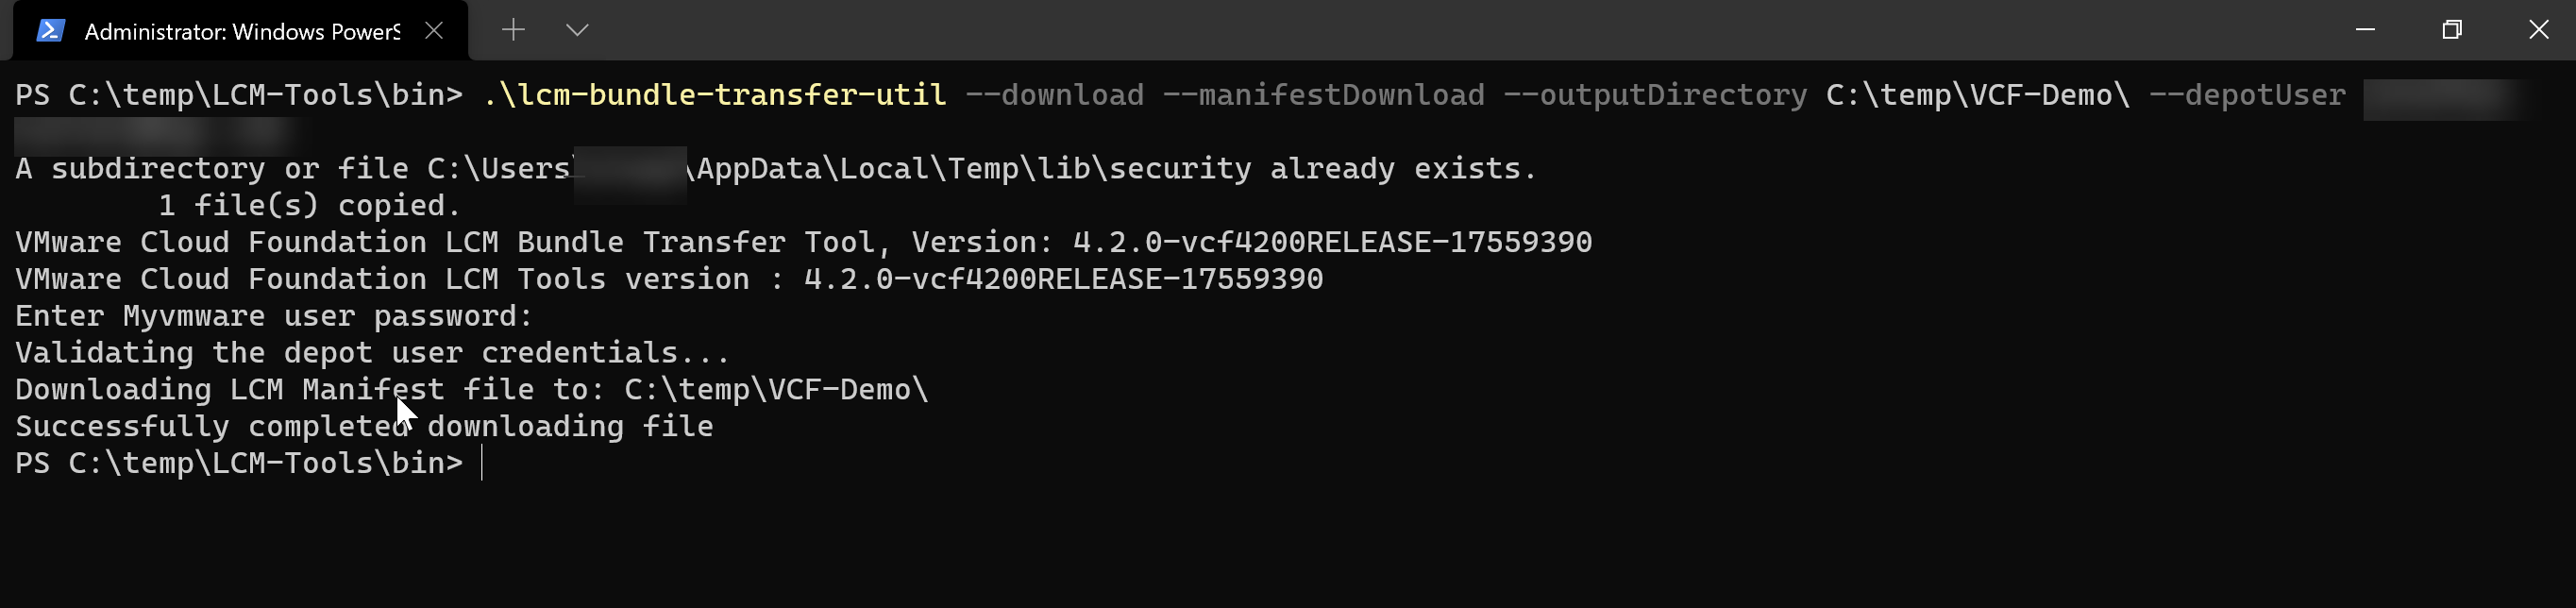
Task: Click the PowerShell icon in the tab
Action: 51,31
